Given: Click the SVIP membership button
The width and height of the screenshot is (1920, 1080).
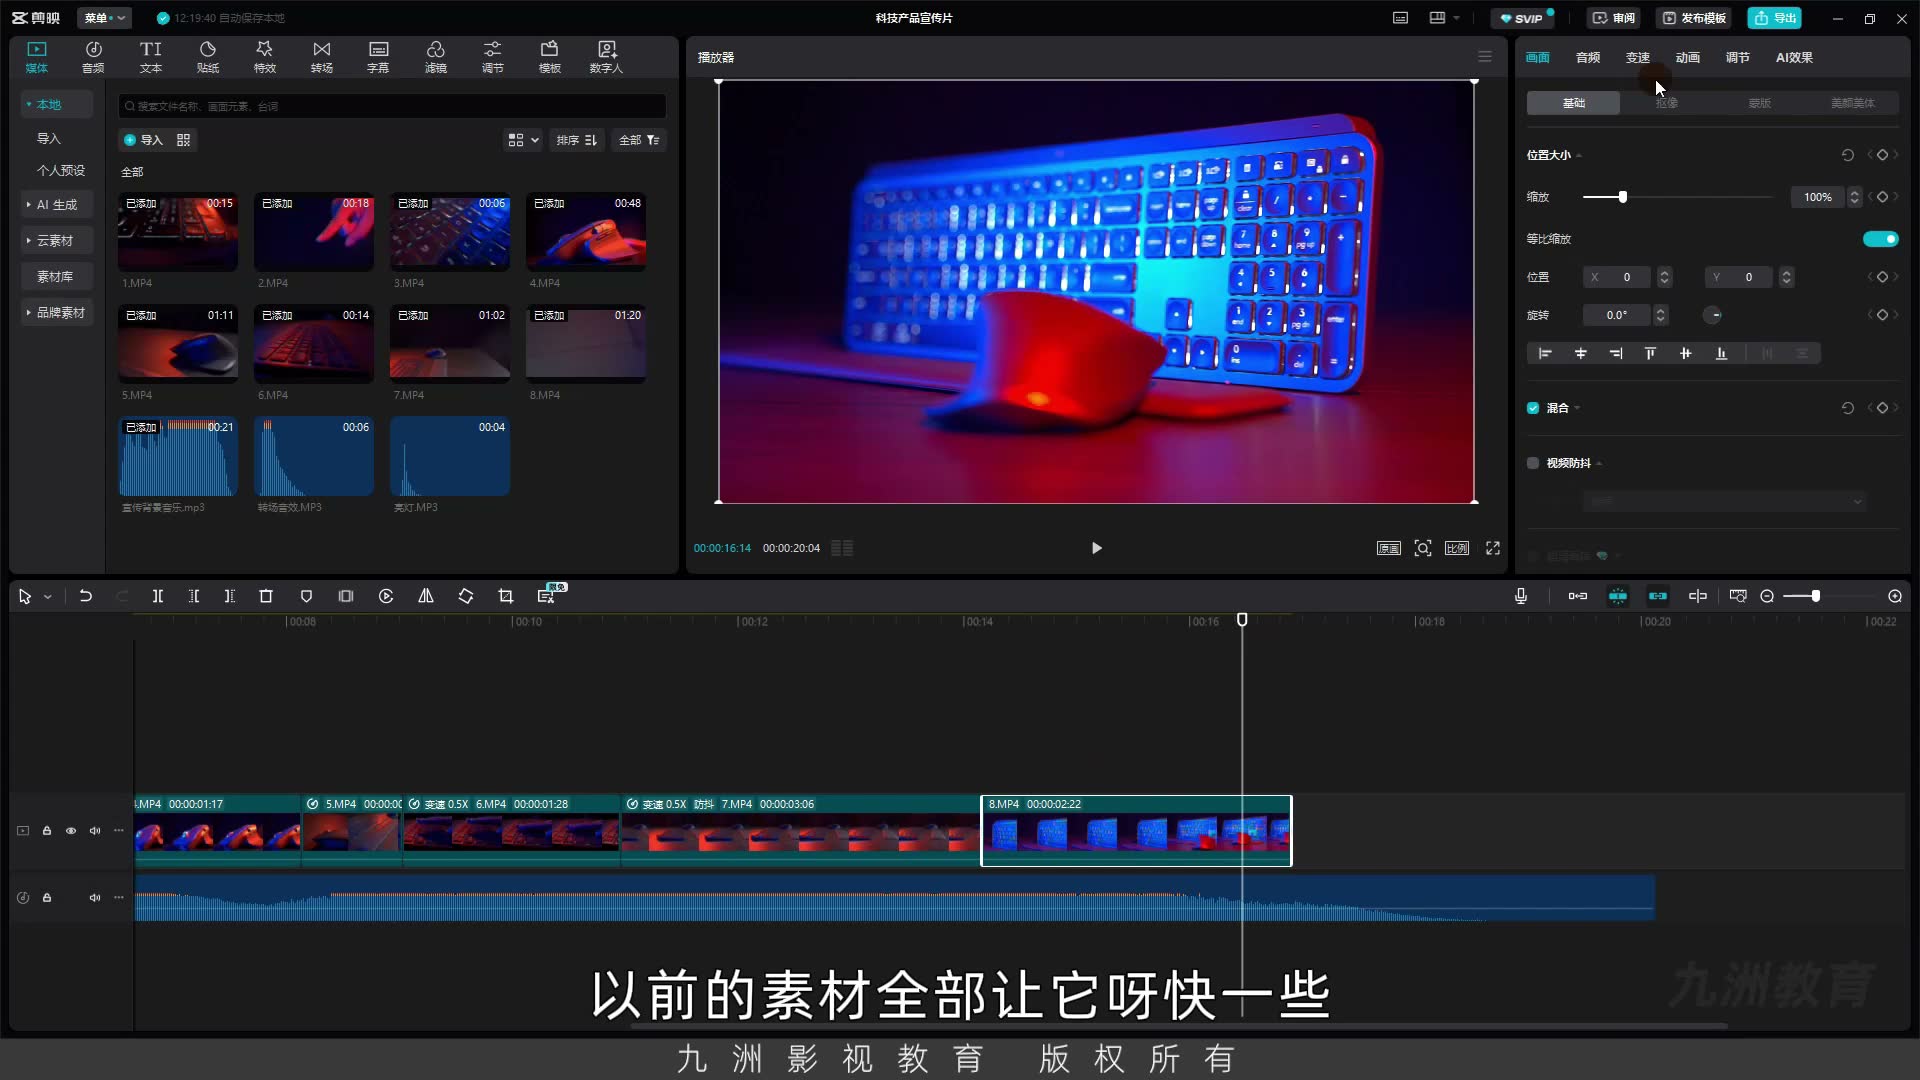Looking at the screenshot, I should pyautogui.click(x=1522, y=18).
